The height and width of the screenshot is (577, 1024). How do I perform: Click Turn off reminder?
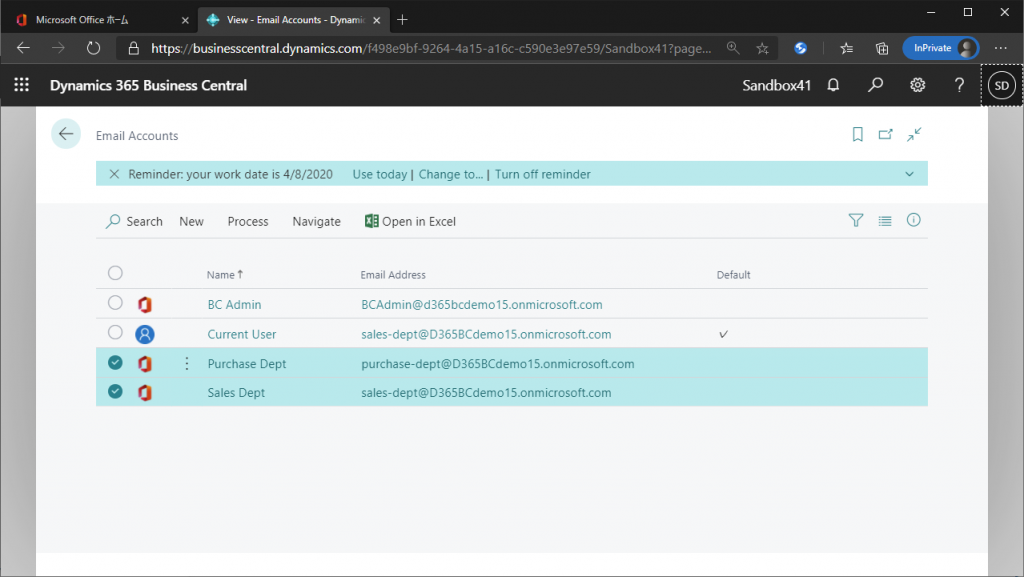(543, 174)
